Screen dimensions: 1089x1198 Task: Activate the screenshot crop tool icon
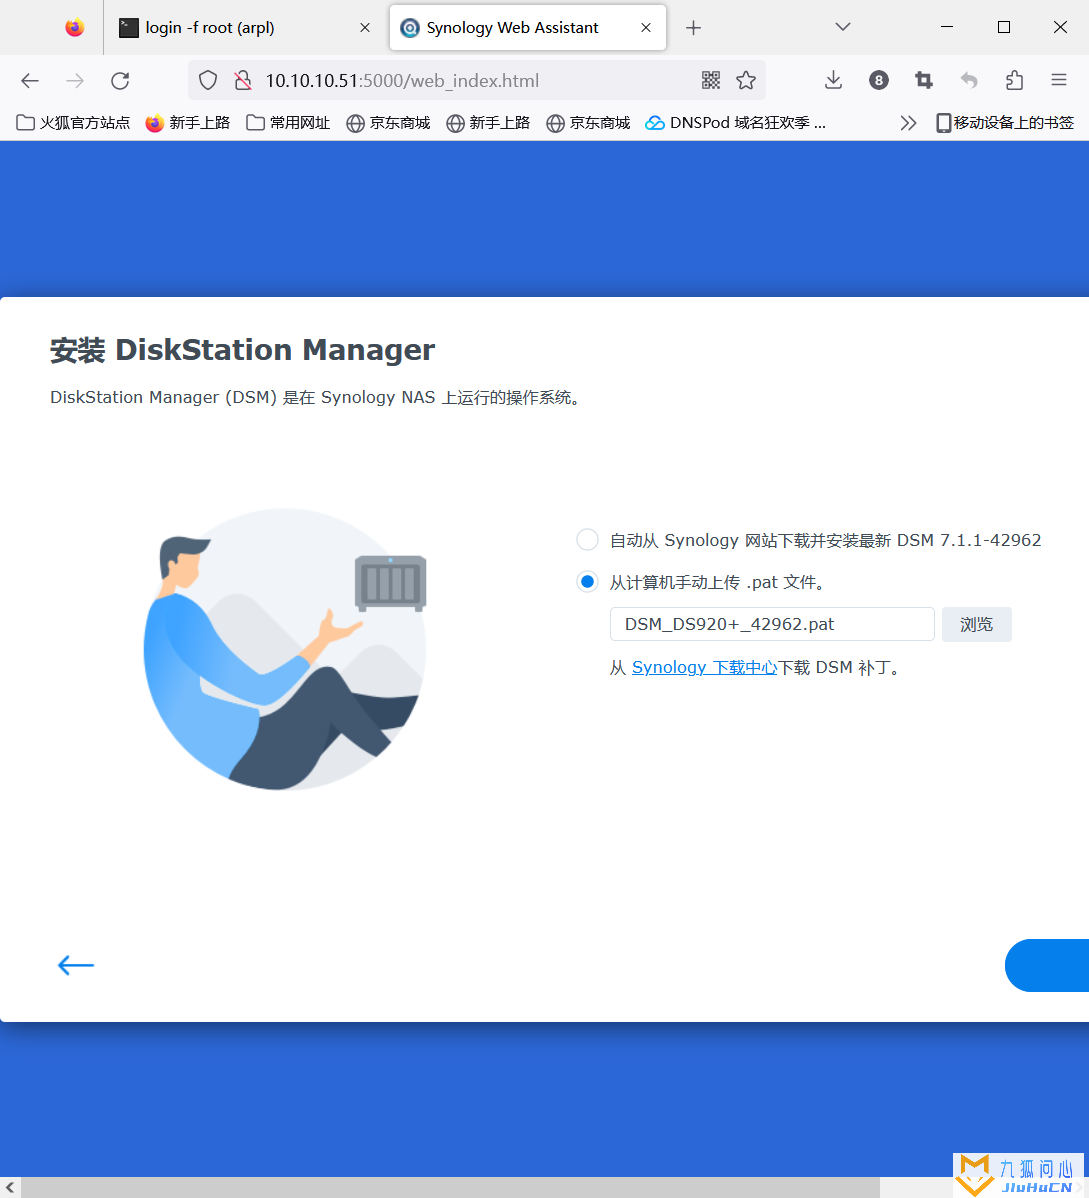coord(924,80)
